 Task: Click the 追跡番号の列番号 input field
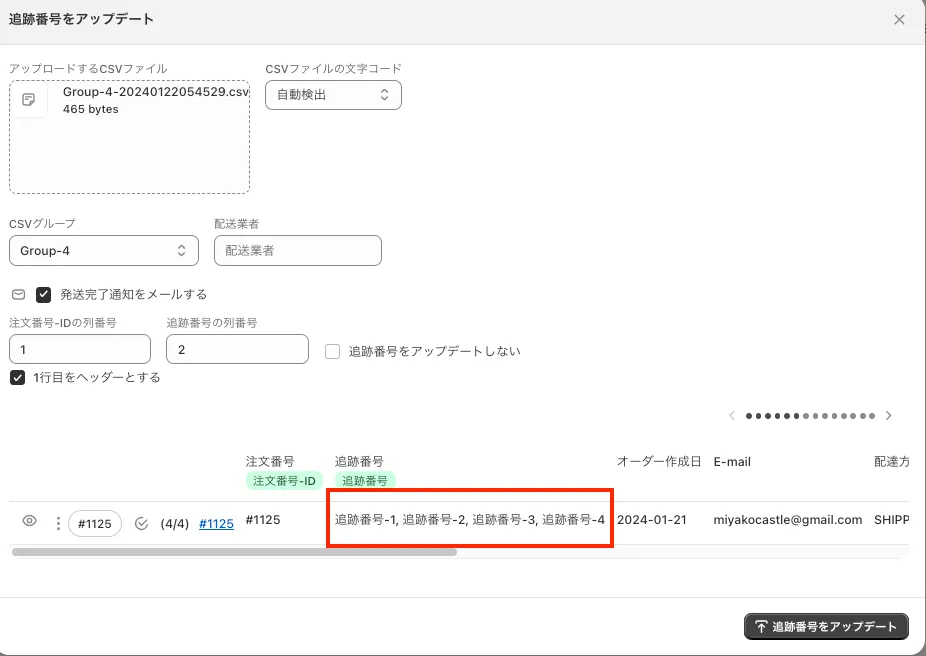[x=237, y=349]
